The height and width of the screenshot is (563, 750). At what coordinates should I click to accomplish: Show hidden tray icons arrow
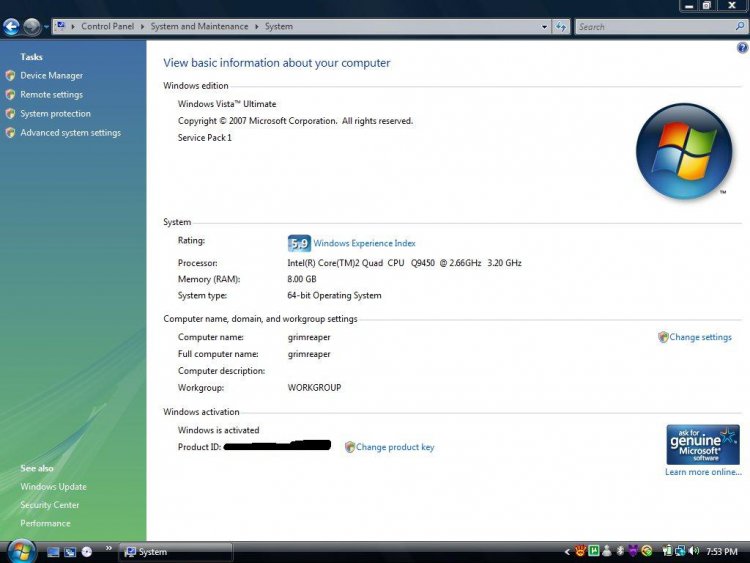[x=567, y=552]
